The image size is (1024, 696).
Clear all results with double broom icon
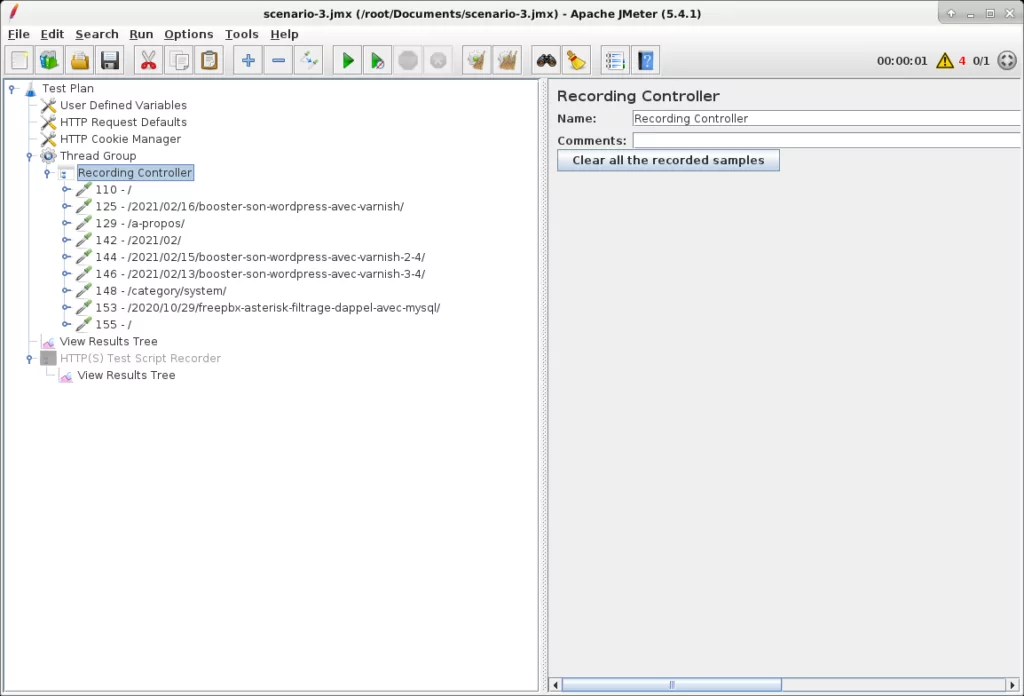pyautogui.click(x=507, y=61)
